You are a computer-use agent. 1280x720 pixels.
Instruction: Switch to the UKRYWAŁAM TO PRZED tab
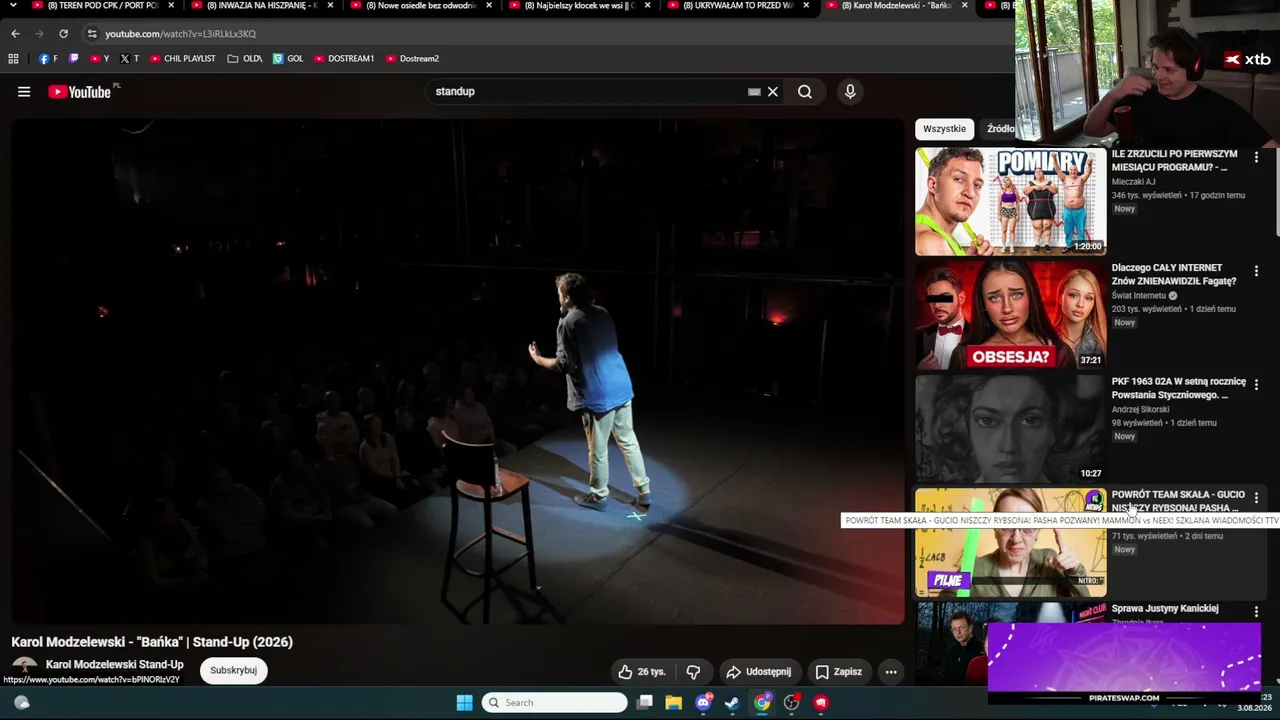pos(730,6)
